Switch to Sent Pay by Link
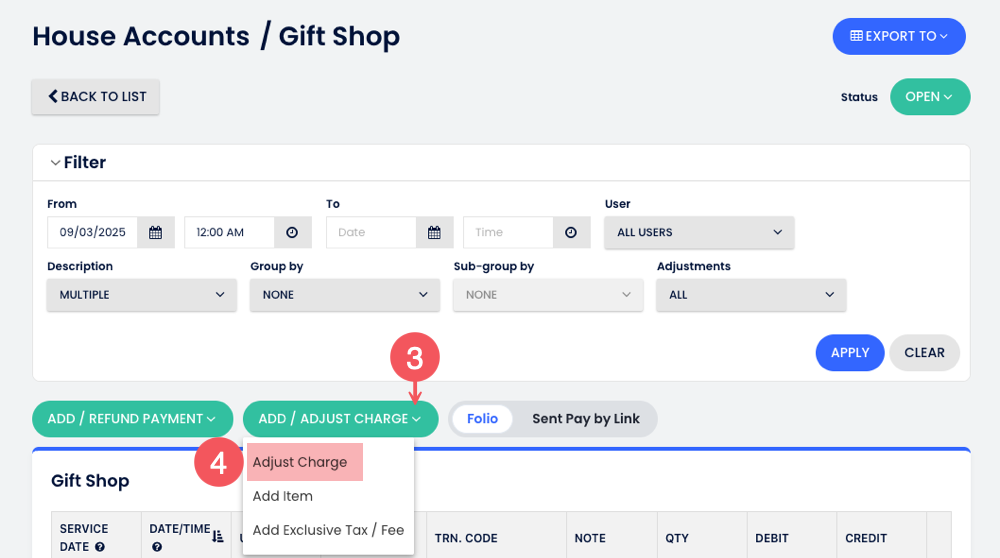1000x558 pixels. click(585, 419)
